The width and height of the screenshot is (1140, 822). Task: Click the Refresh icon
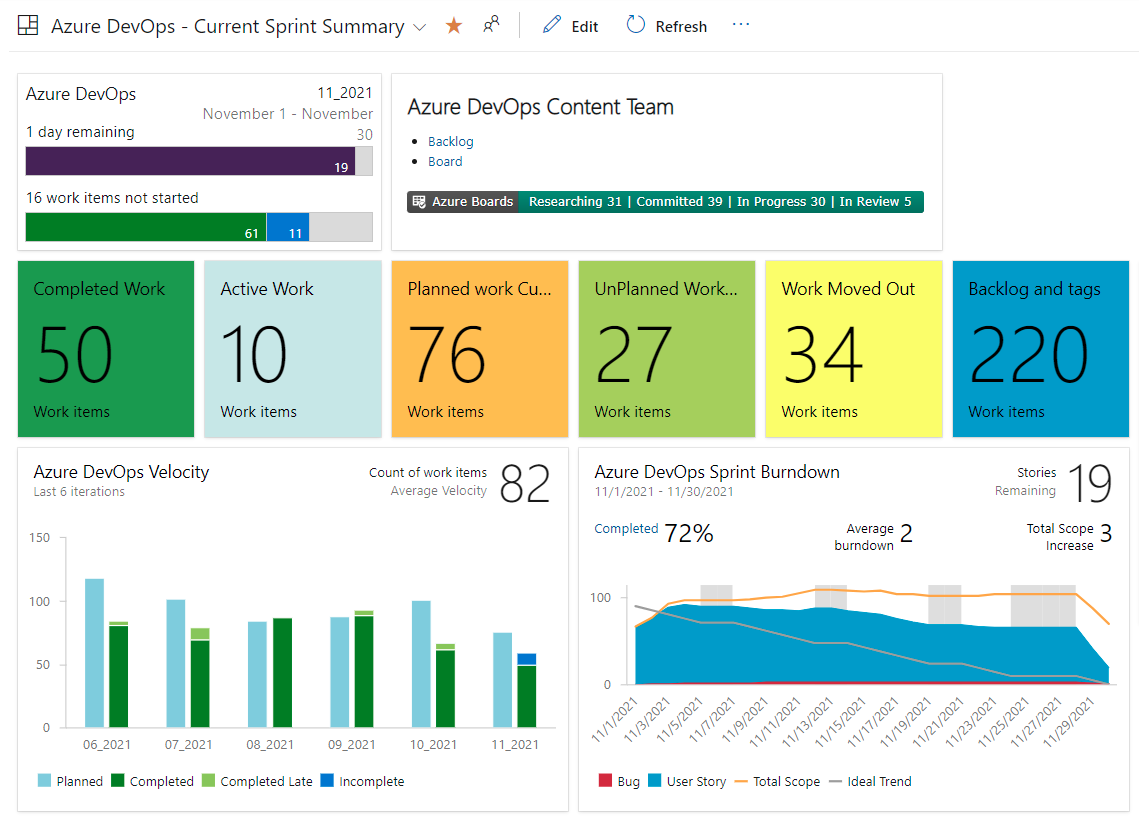pos(638,25)
